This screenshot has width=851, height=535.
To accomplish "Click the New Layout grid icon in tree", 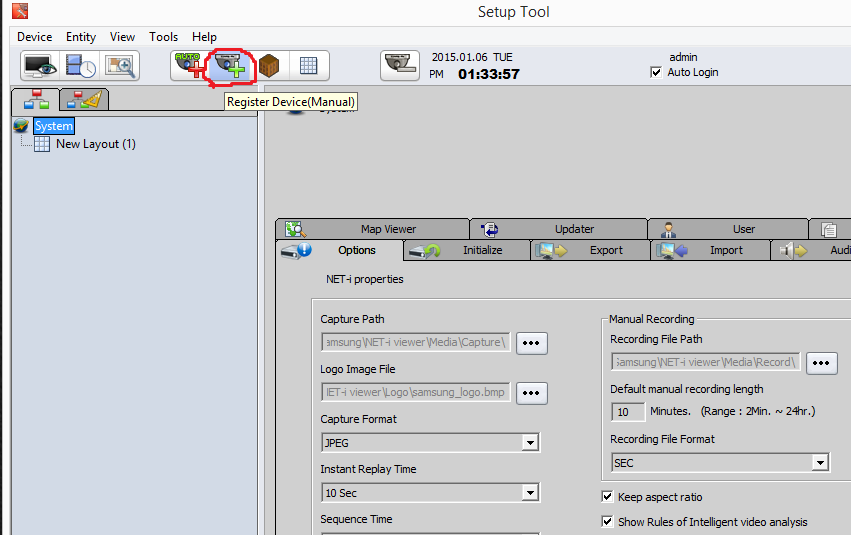I will [42, 144].
